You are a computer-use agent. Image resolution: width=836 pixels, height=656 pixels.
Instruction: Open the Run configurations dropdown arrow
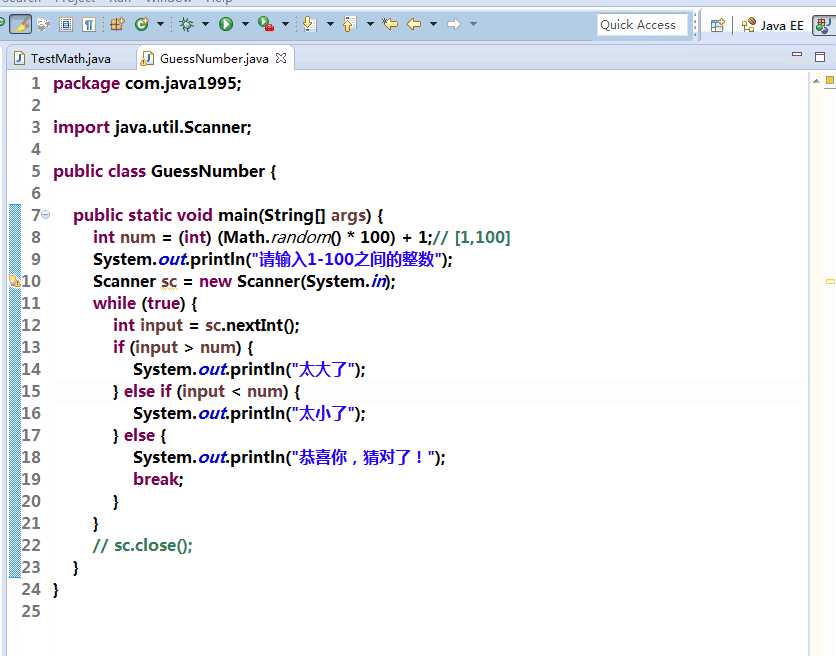pos(245,24)
